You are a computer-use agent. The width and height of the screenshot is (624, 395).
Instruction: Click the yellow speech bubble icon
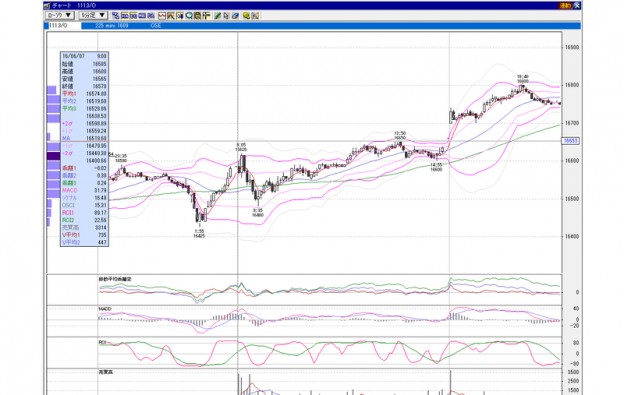click(x=246, y=16)
